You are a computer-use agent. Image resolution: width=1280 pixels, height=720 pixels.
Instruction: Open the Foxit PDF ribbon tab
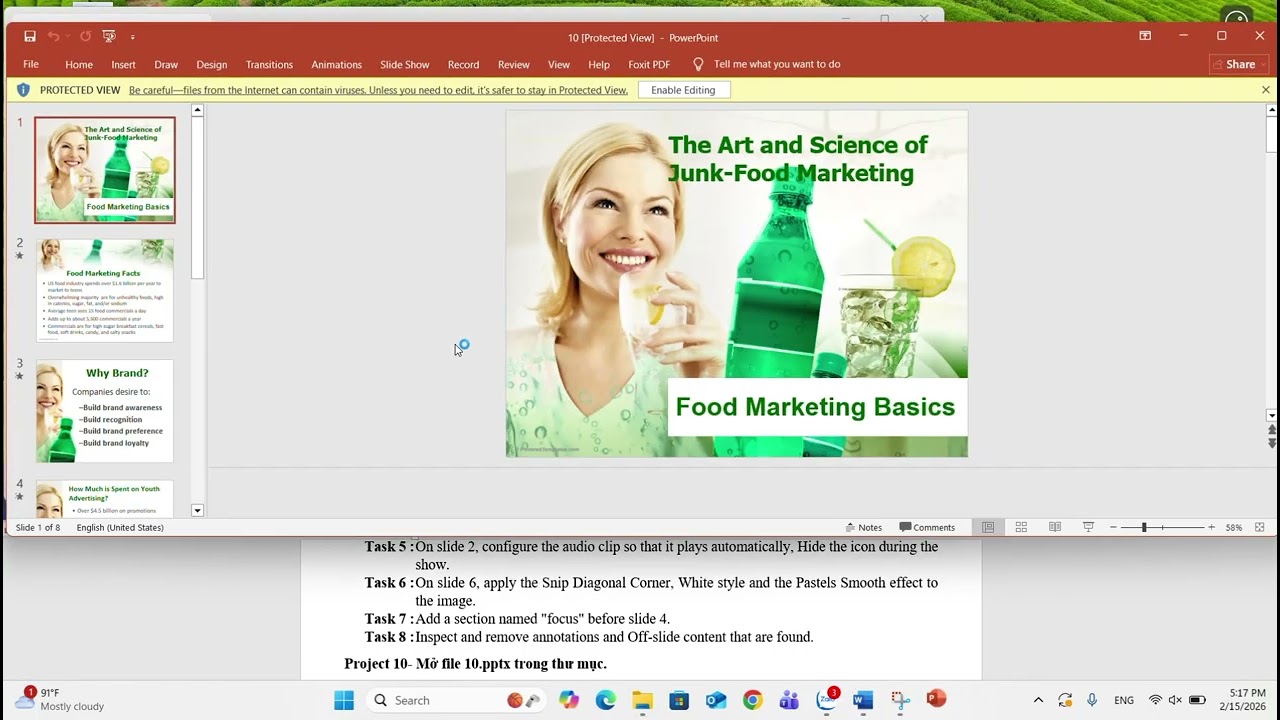tap(649, 64)
